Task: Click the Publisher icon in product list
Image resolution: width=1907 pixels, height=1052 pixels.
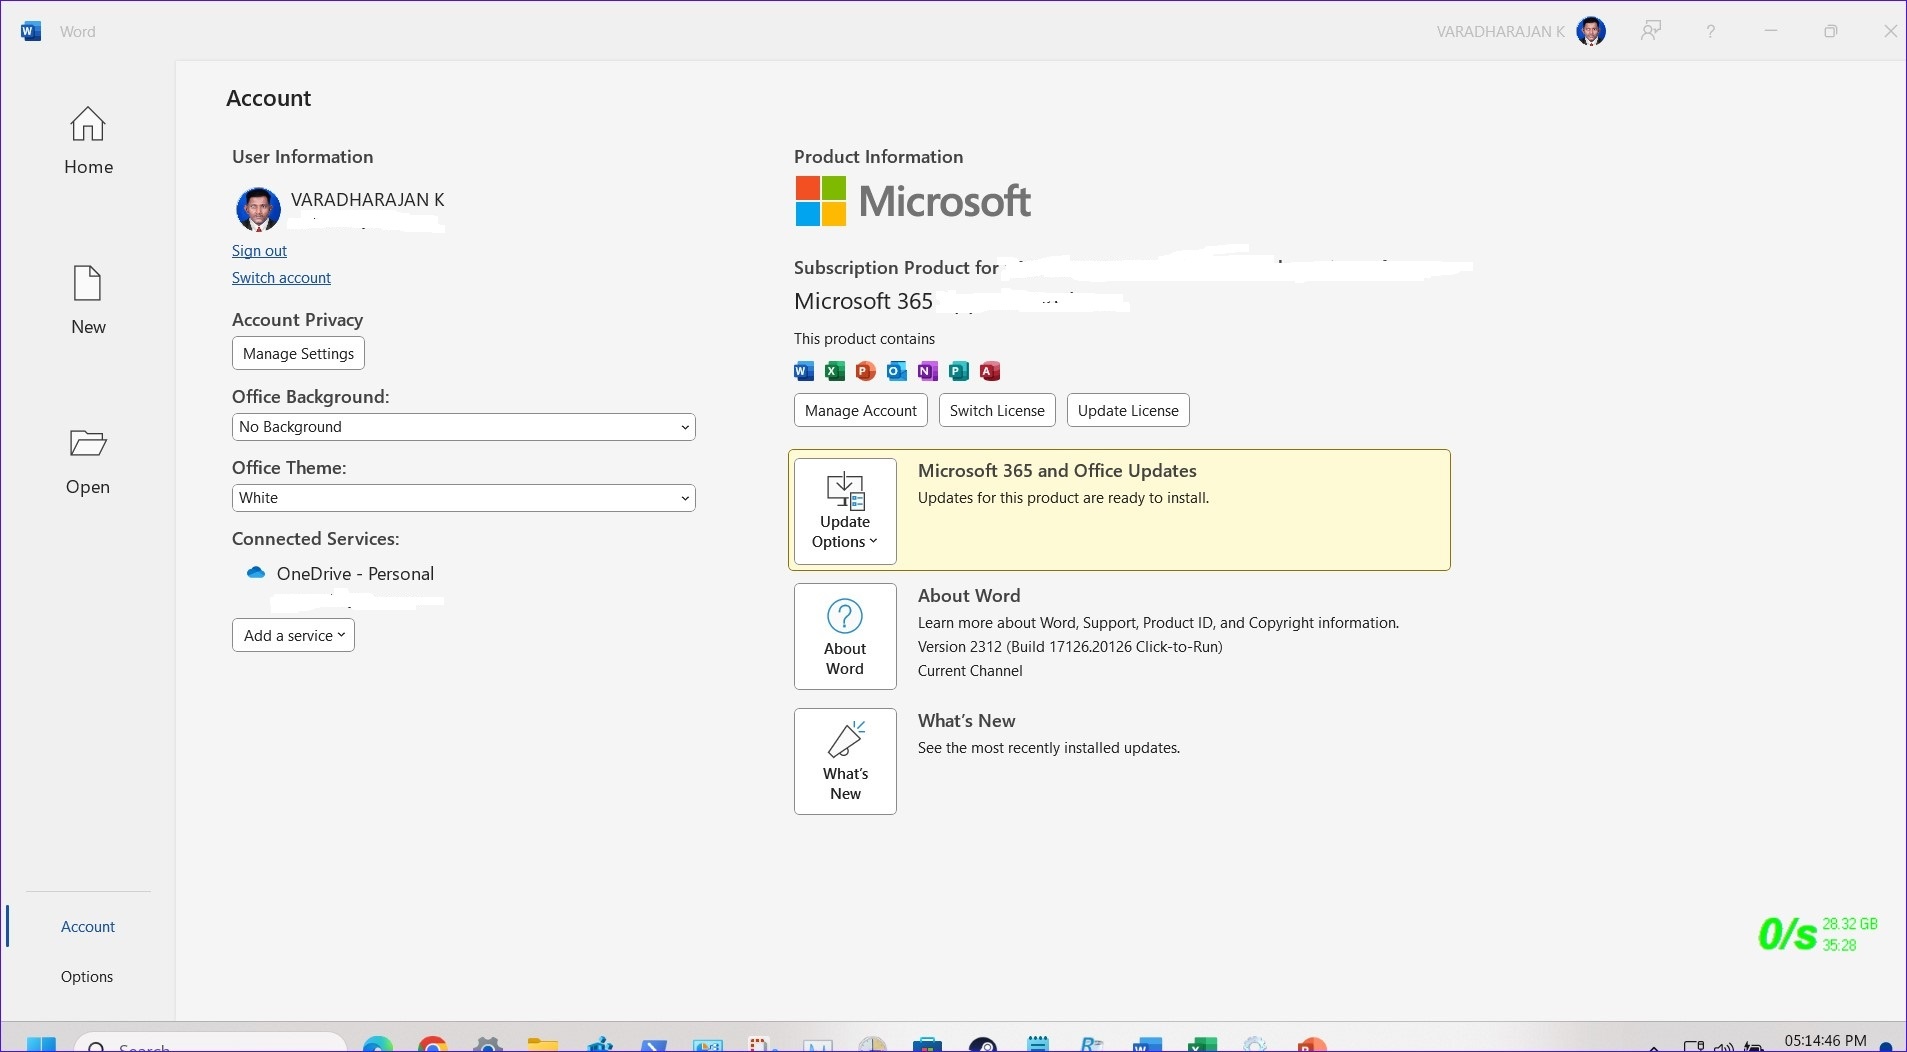Action: coord(959,371)
